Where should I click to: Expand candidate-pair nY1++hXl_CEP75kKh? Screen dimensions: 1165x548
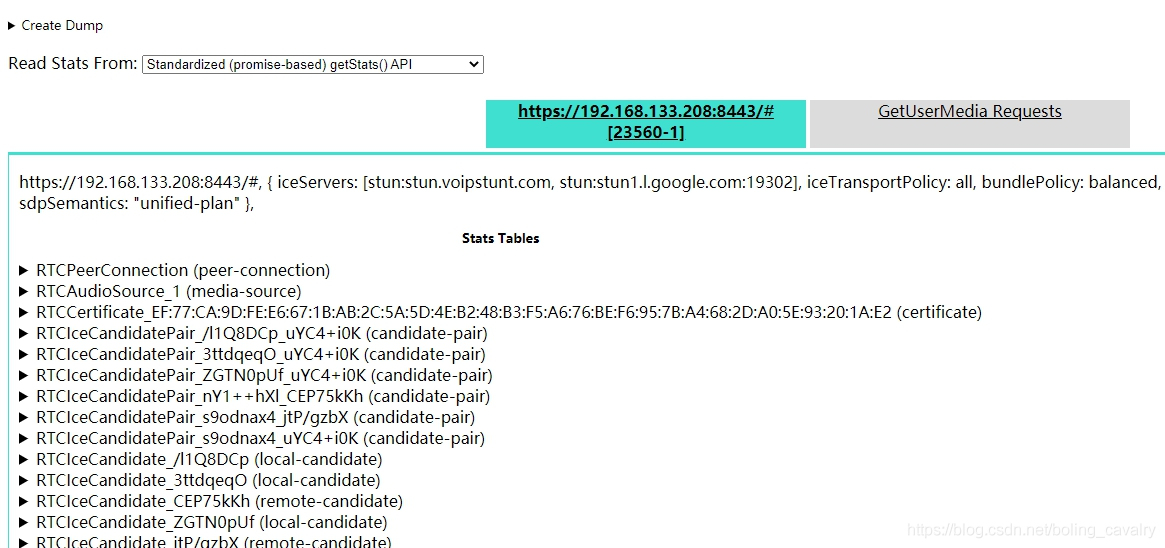click(262, 396)
